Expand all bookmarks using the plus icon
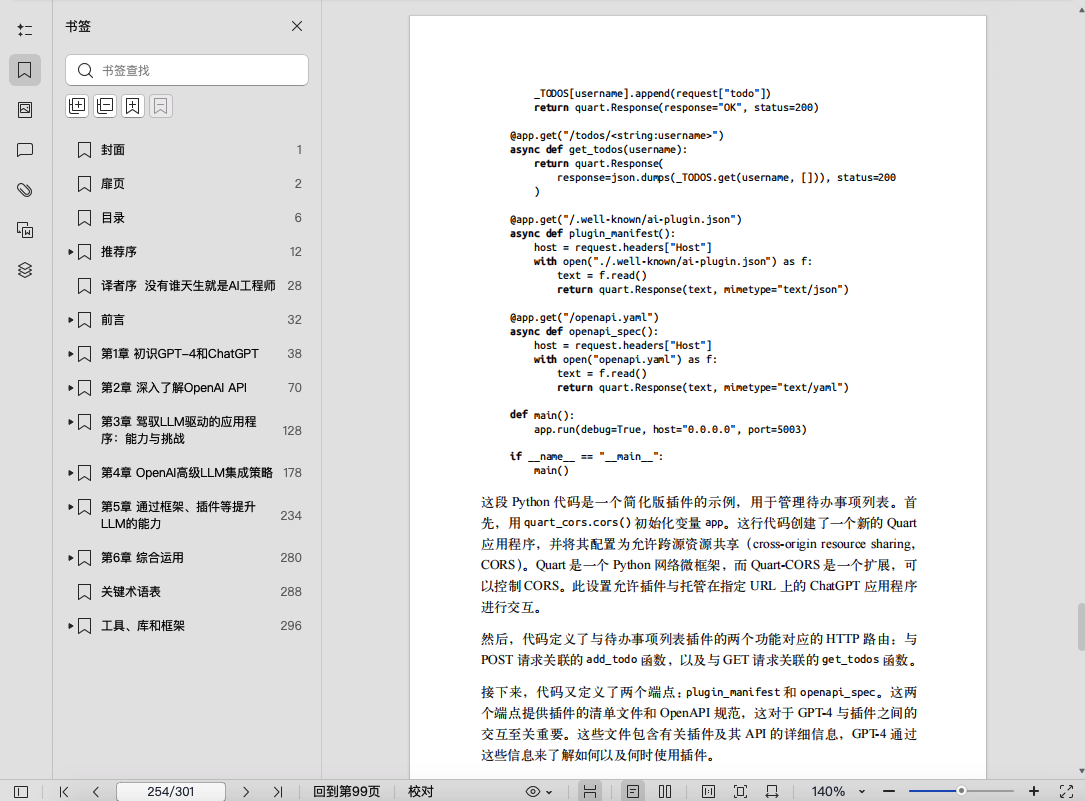This screenshot has width=1085, height=801. click(x=77, y=106)
